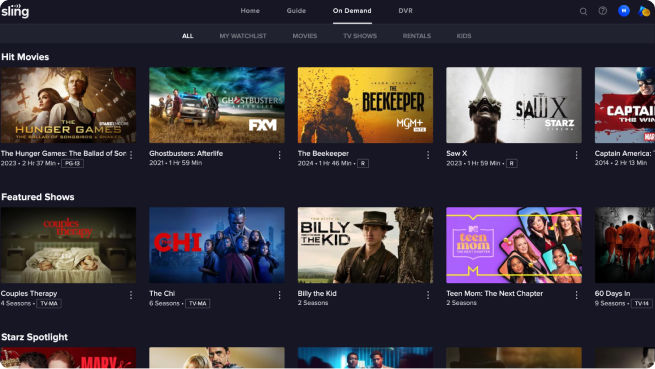The height and width of the screenshot is (369, 655).
Task: Click '2 Seasons' under Billy the Kid
Action: [x=312, y=303]
